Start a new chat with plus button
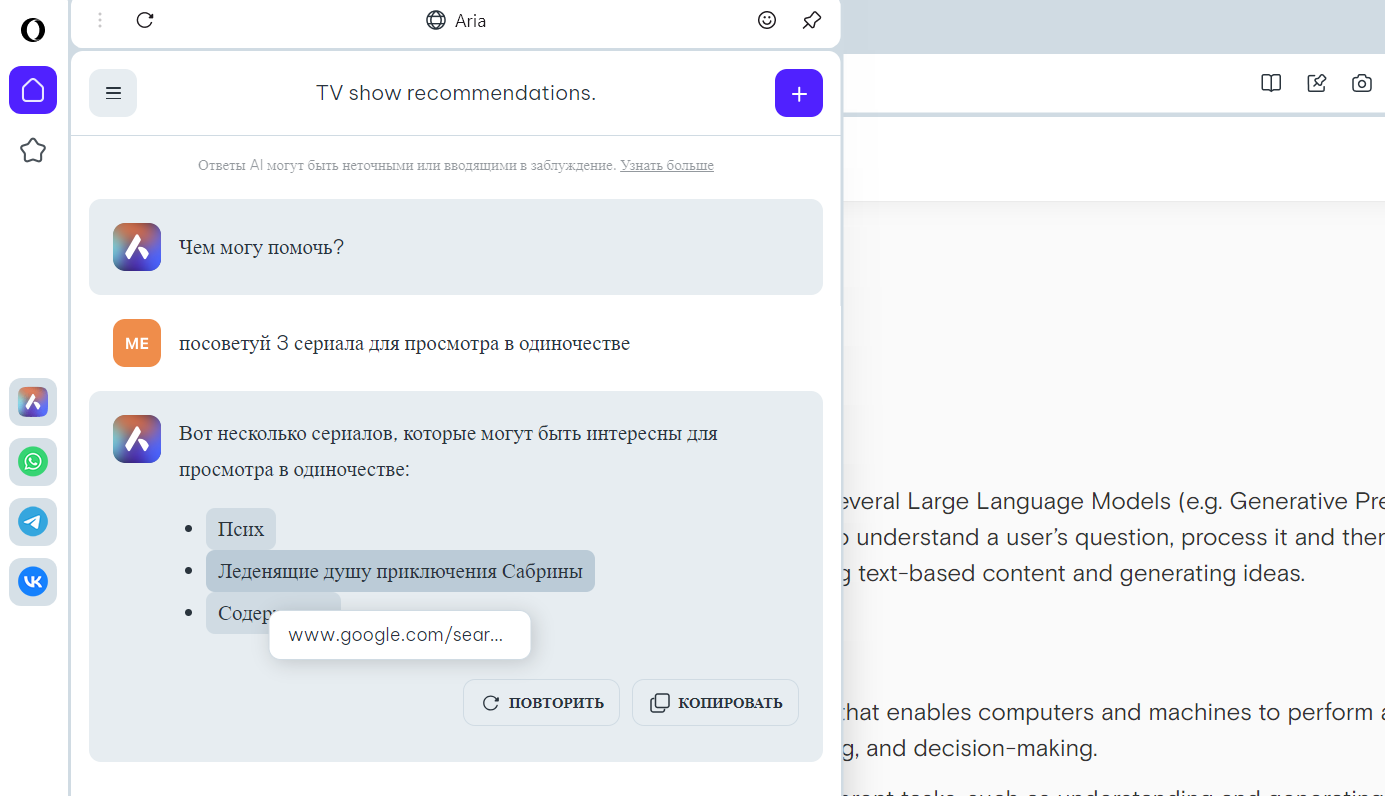 (x=799, y=93)
